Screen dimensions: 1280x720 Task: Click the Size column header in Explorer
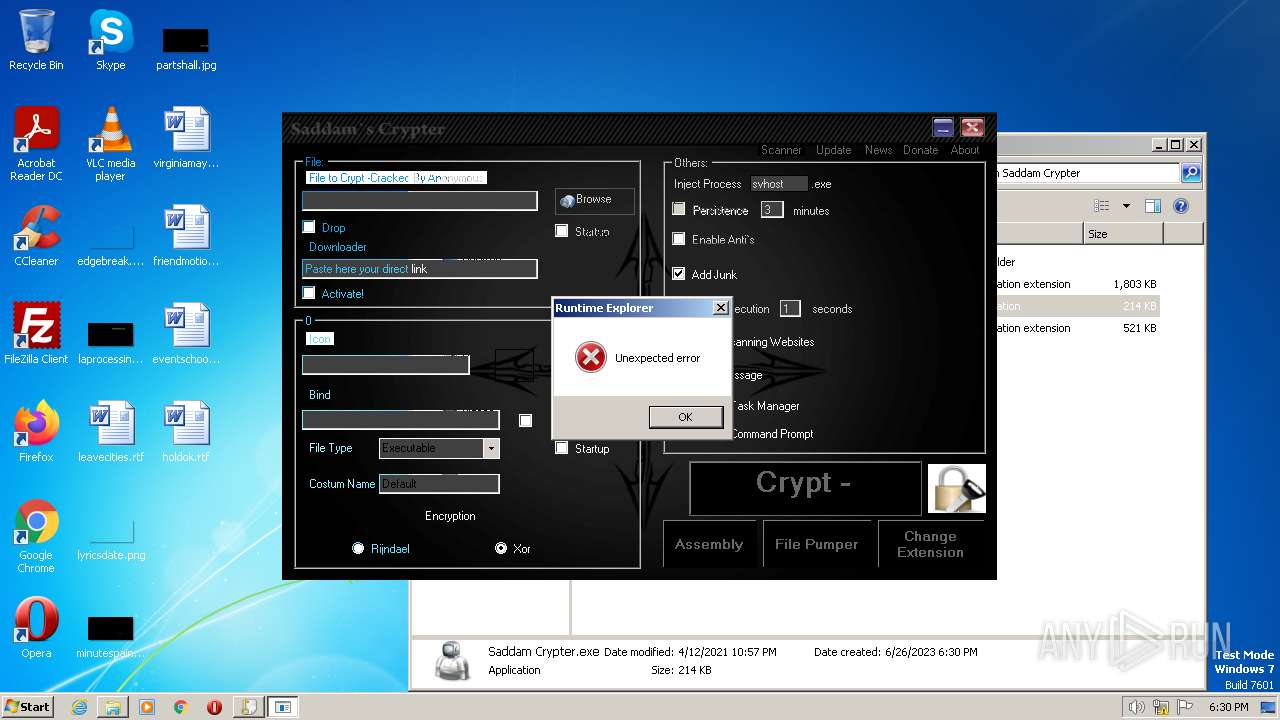click(x=1124, y=234)
